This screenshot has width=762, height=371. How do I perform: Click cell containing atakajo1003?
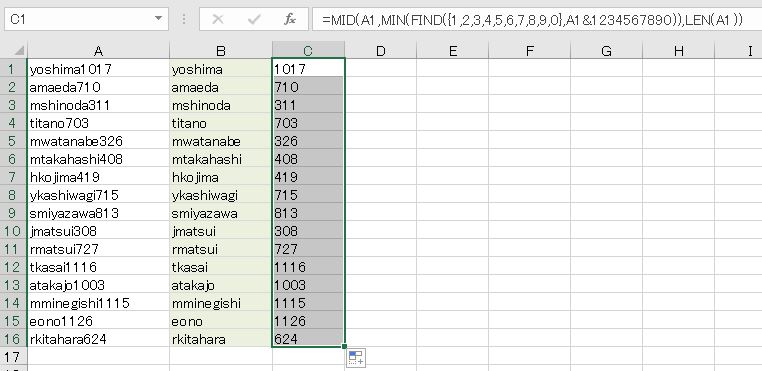tap(98, 285)
